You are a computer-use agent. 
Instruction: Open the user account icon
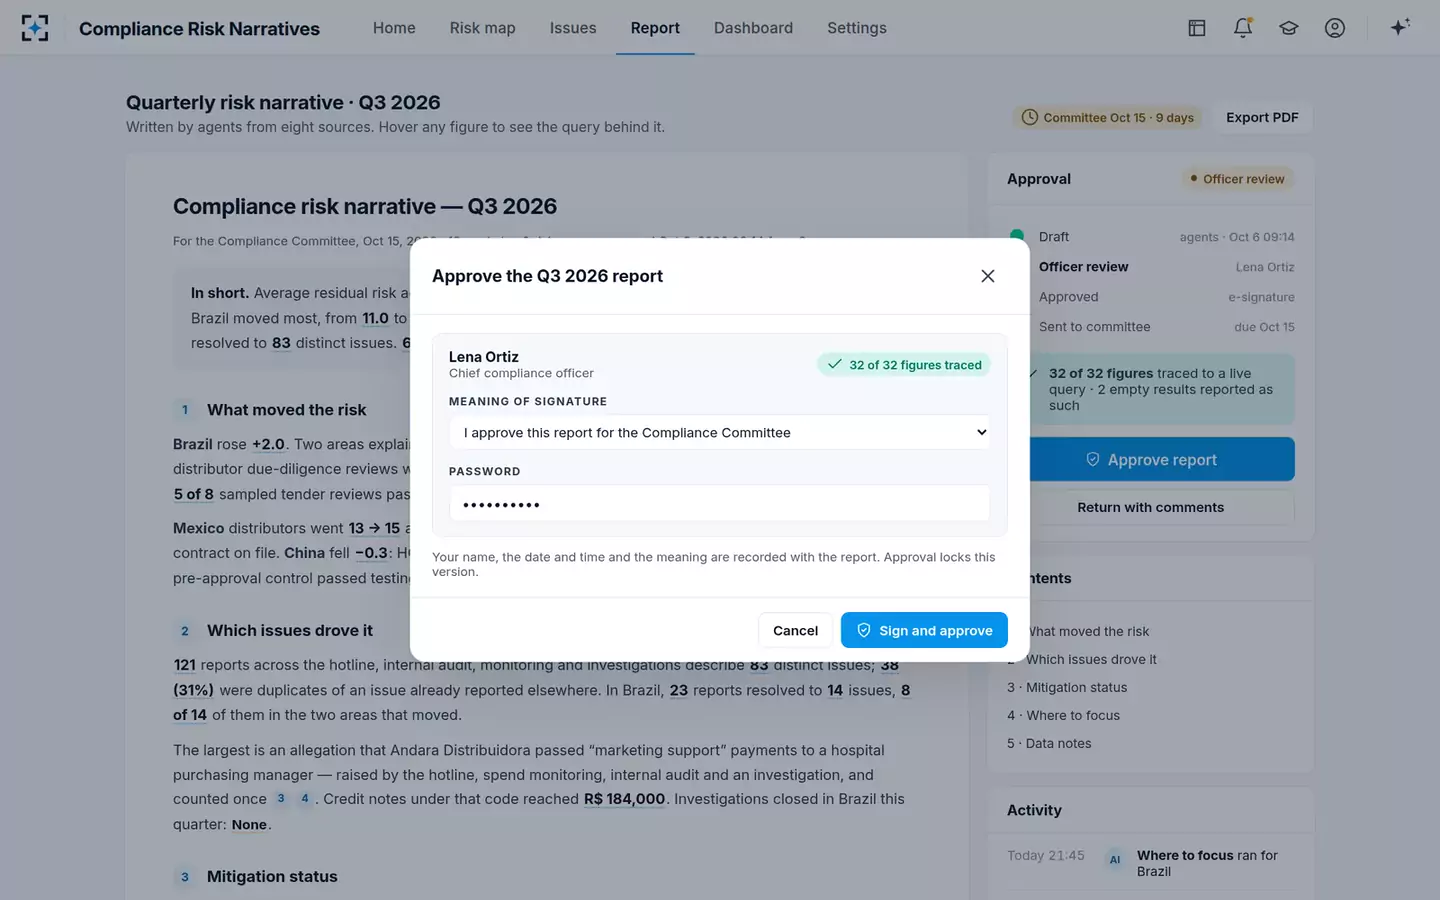pos(1335,28)
